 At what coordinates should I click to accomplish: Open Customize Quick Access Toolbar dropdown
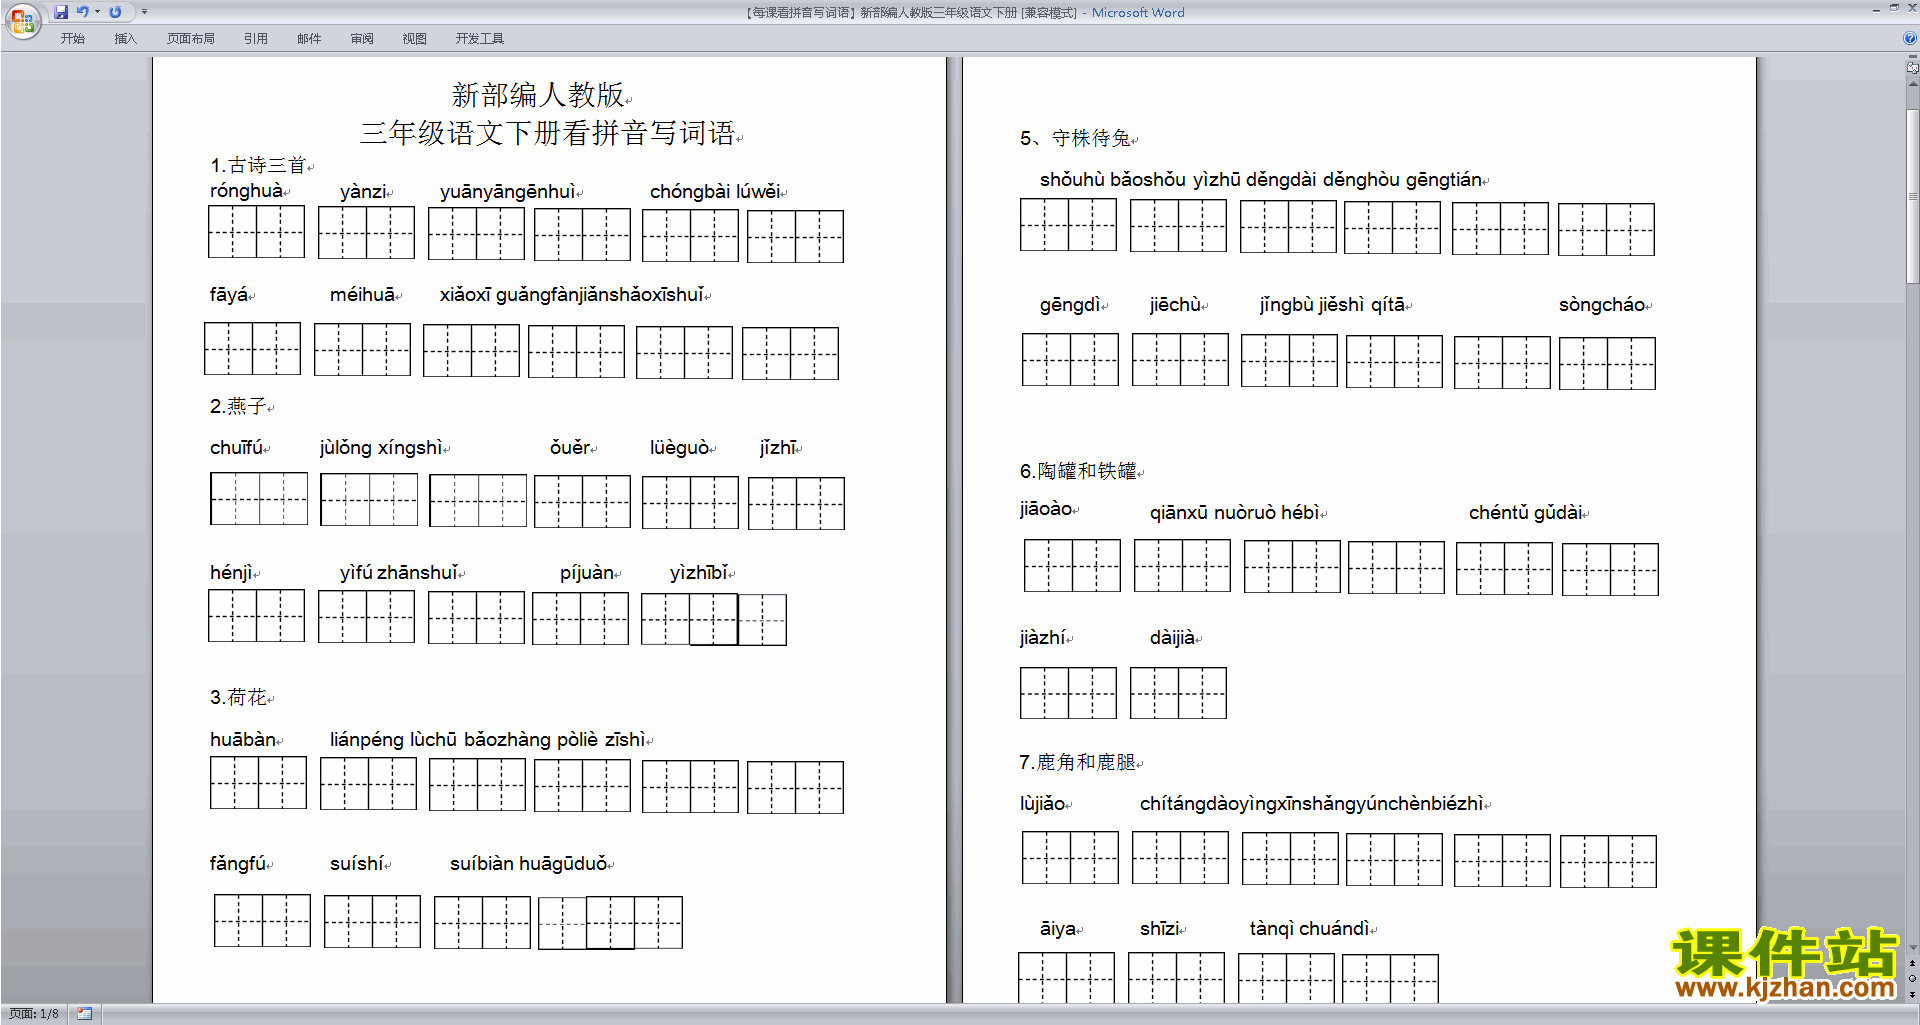coord(144,12)
